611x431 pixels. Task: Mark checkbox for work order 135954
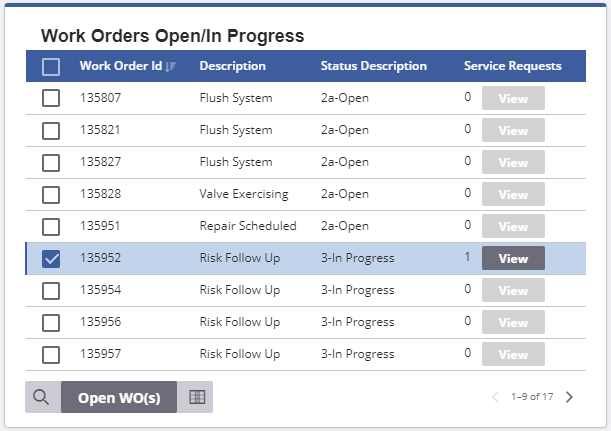51,290
